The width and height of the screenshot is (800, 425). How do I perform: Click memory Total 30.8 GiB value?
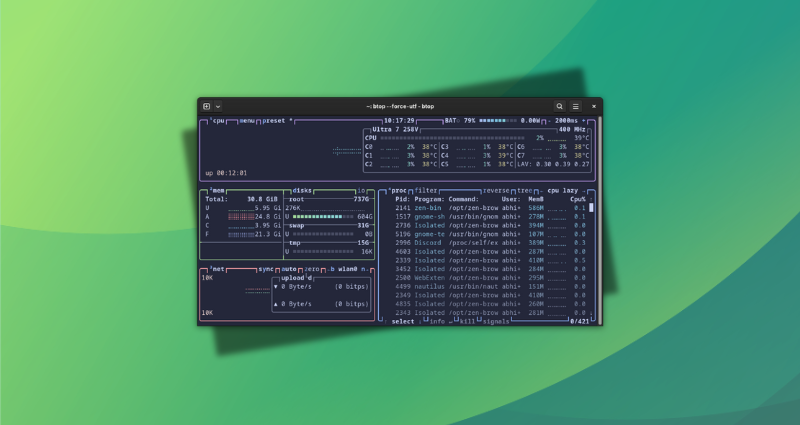tap(262, 199)
